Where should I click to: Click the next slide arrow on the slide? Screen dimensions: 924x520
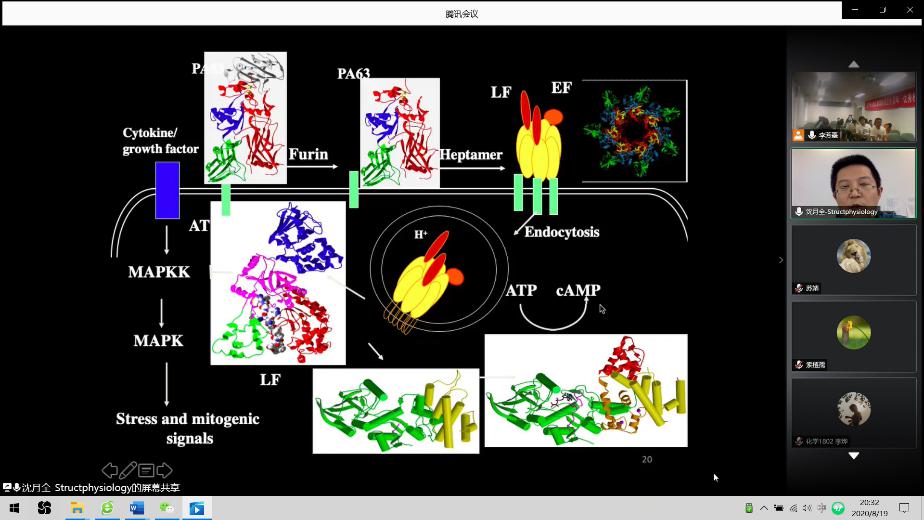click(x=165, y=470)
